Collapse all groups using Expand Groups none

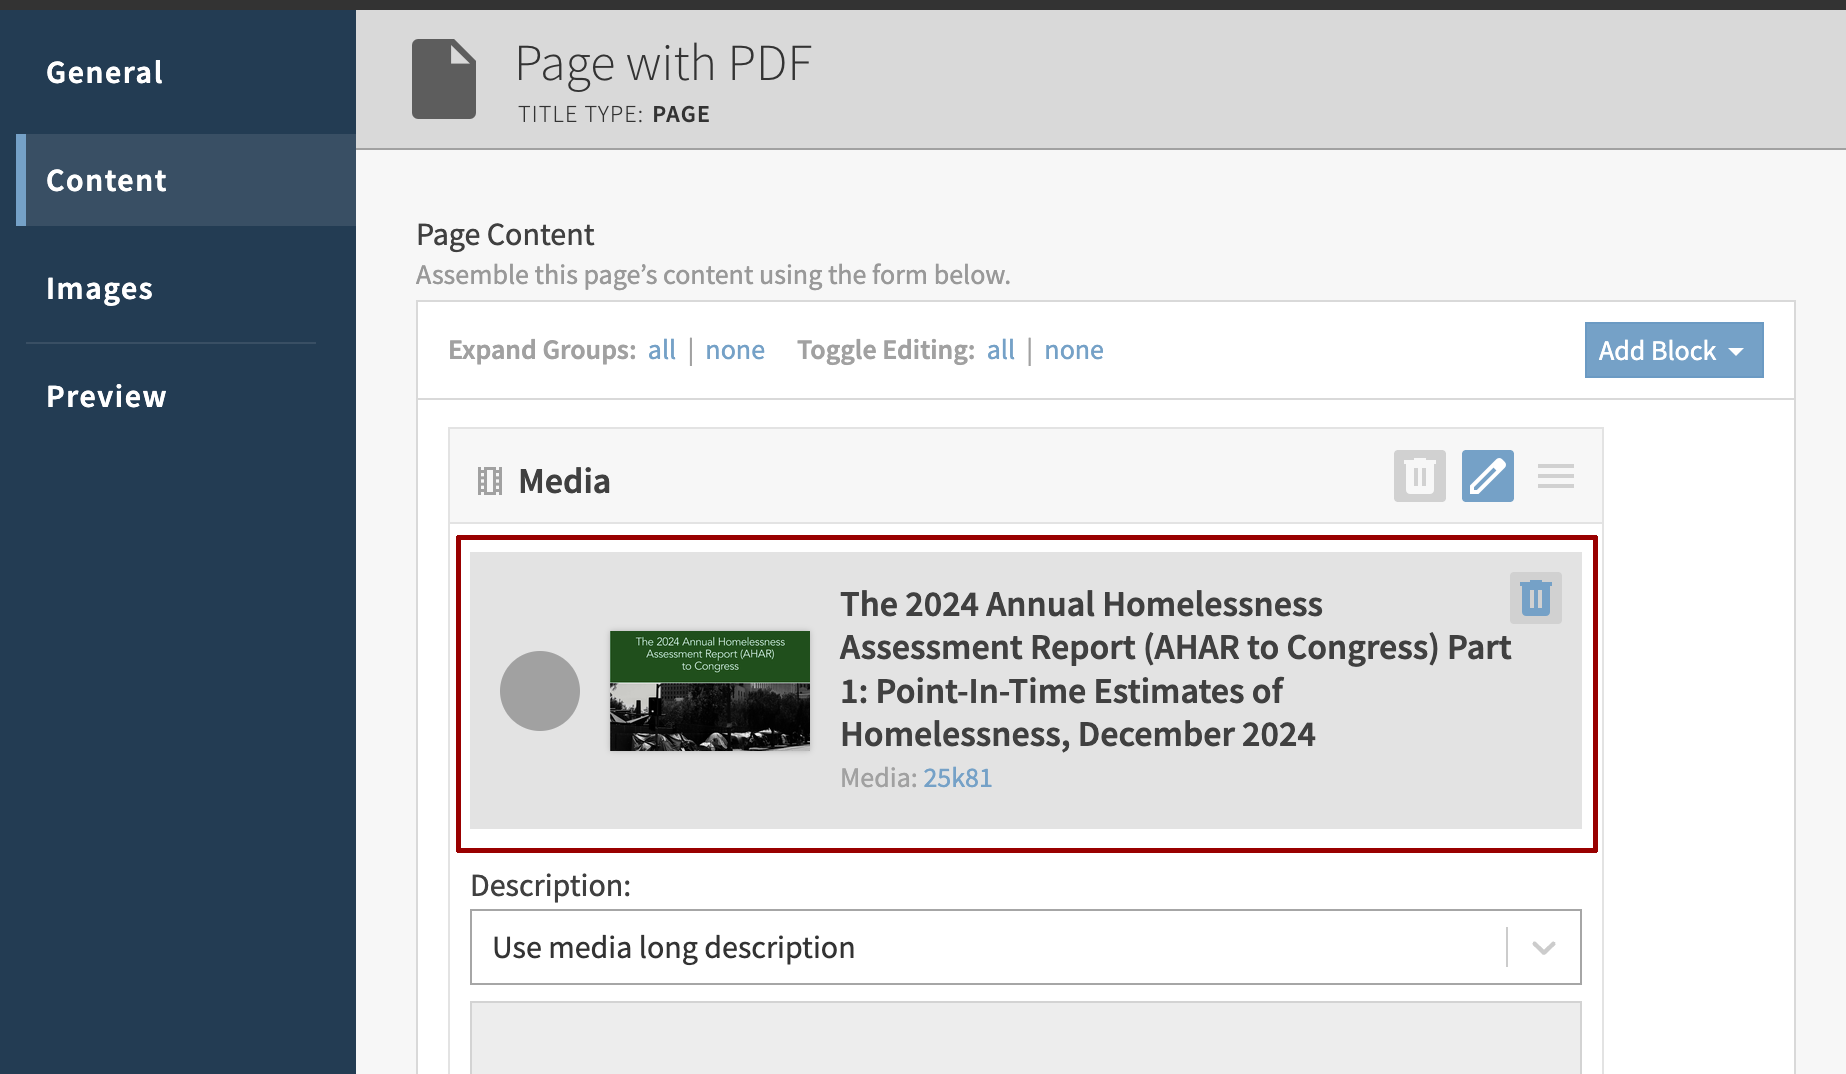[735, 349]
